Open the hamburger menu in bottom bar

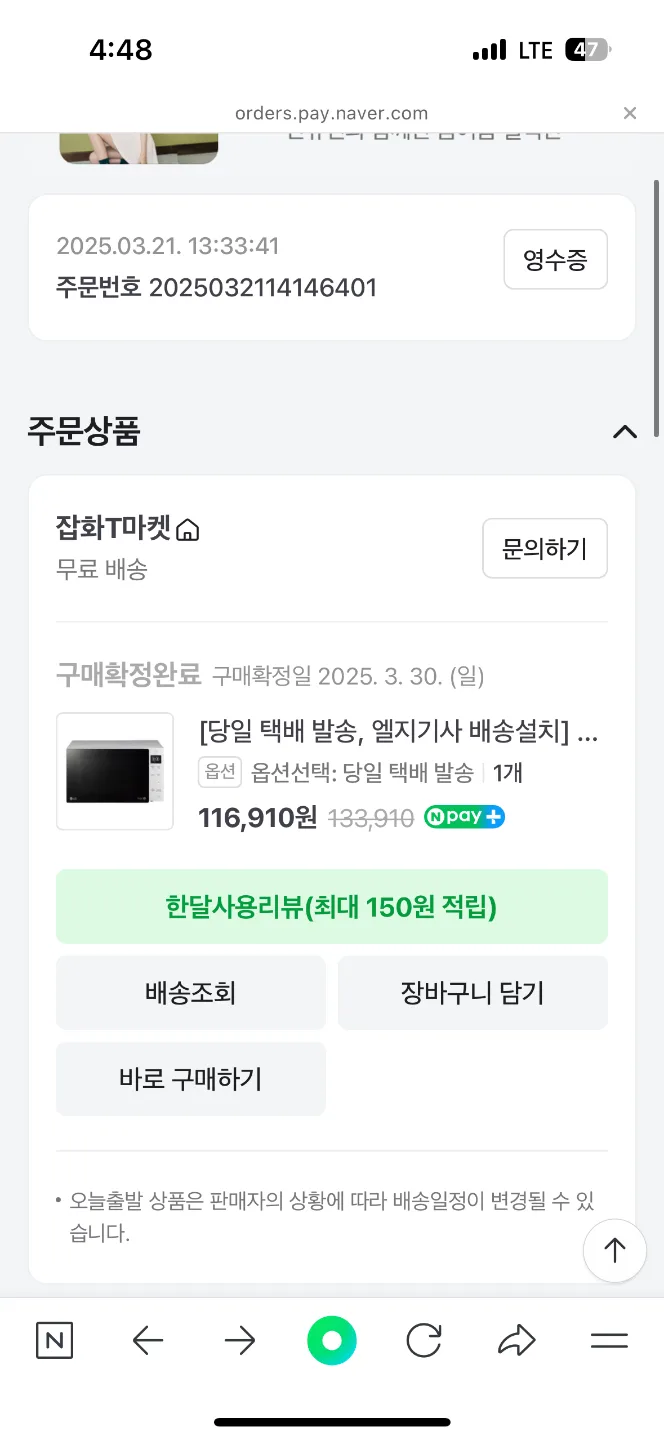click(x=609, y=1341)
